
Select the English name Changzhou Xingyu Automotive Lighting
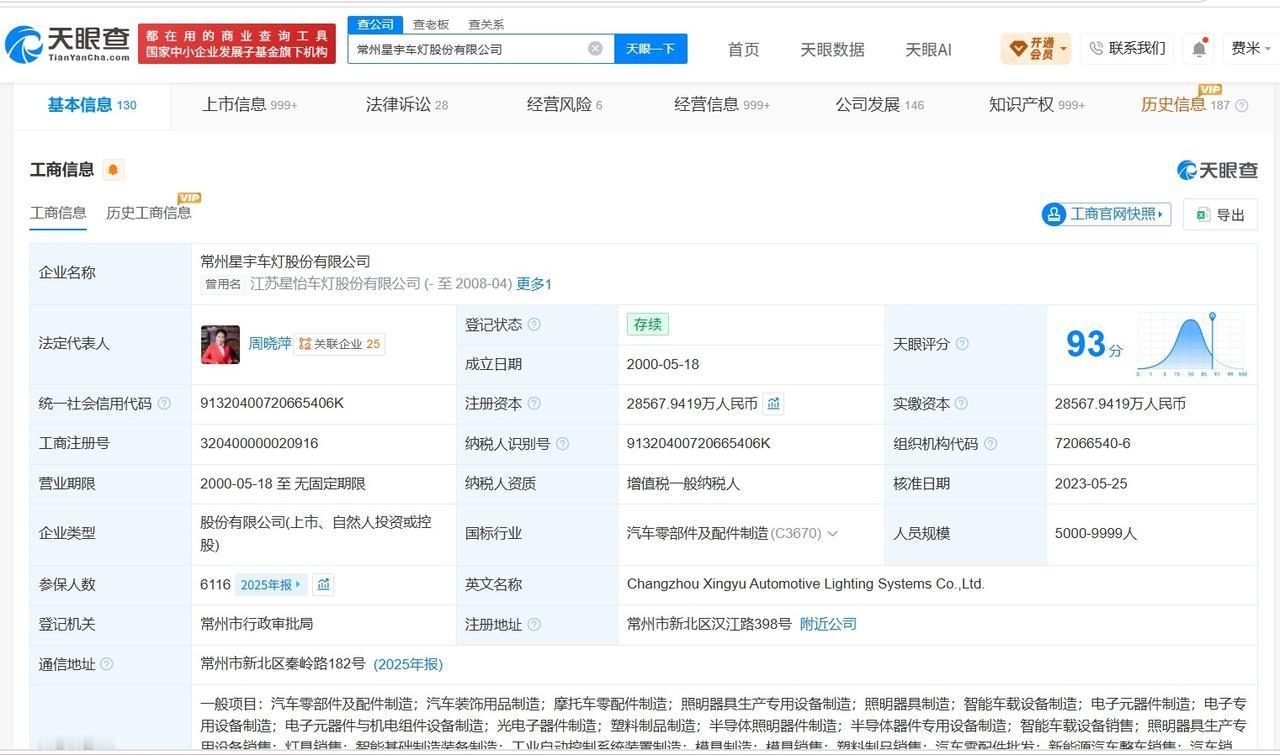(x=806, y=584)
